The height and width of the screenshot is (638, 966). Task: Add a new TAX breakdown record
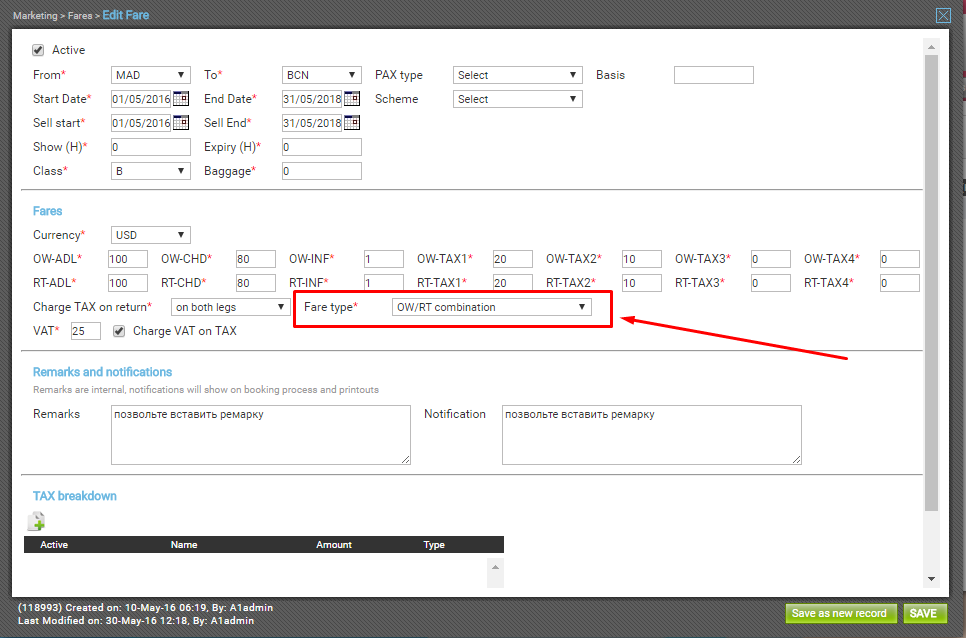coord(36,522)
